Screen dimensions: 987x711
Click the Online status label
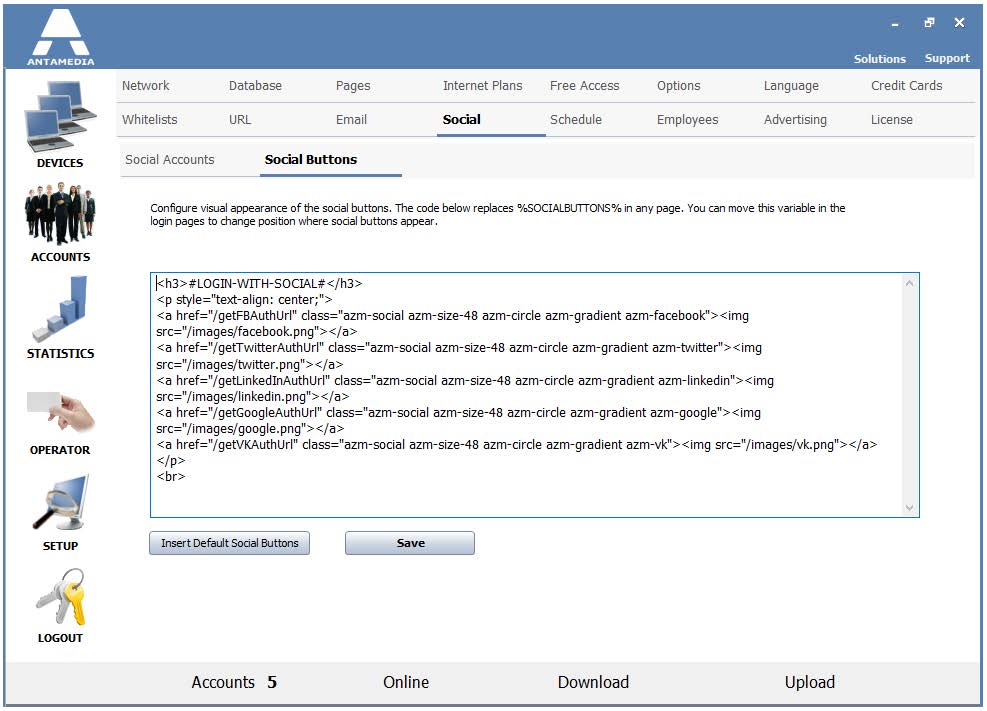coord(406,683)
